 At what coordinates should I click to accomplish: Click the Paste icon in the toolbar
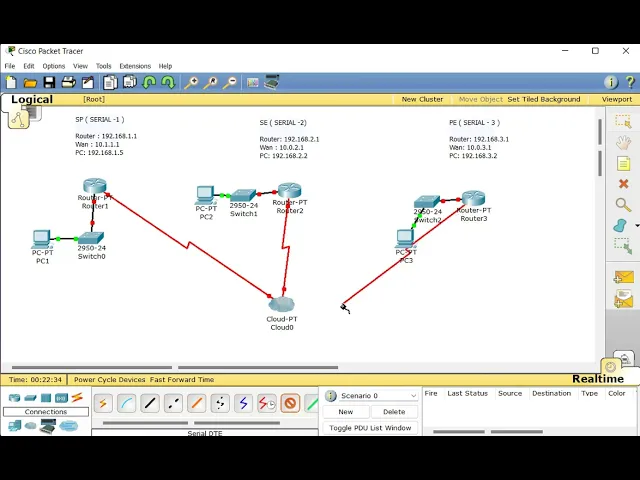130,82
